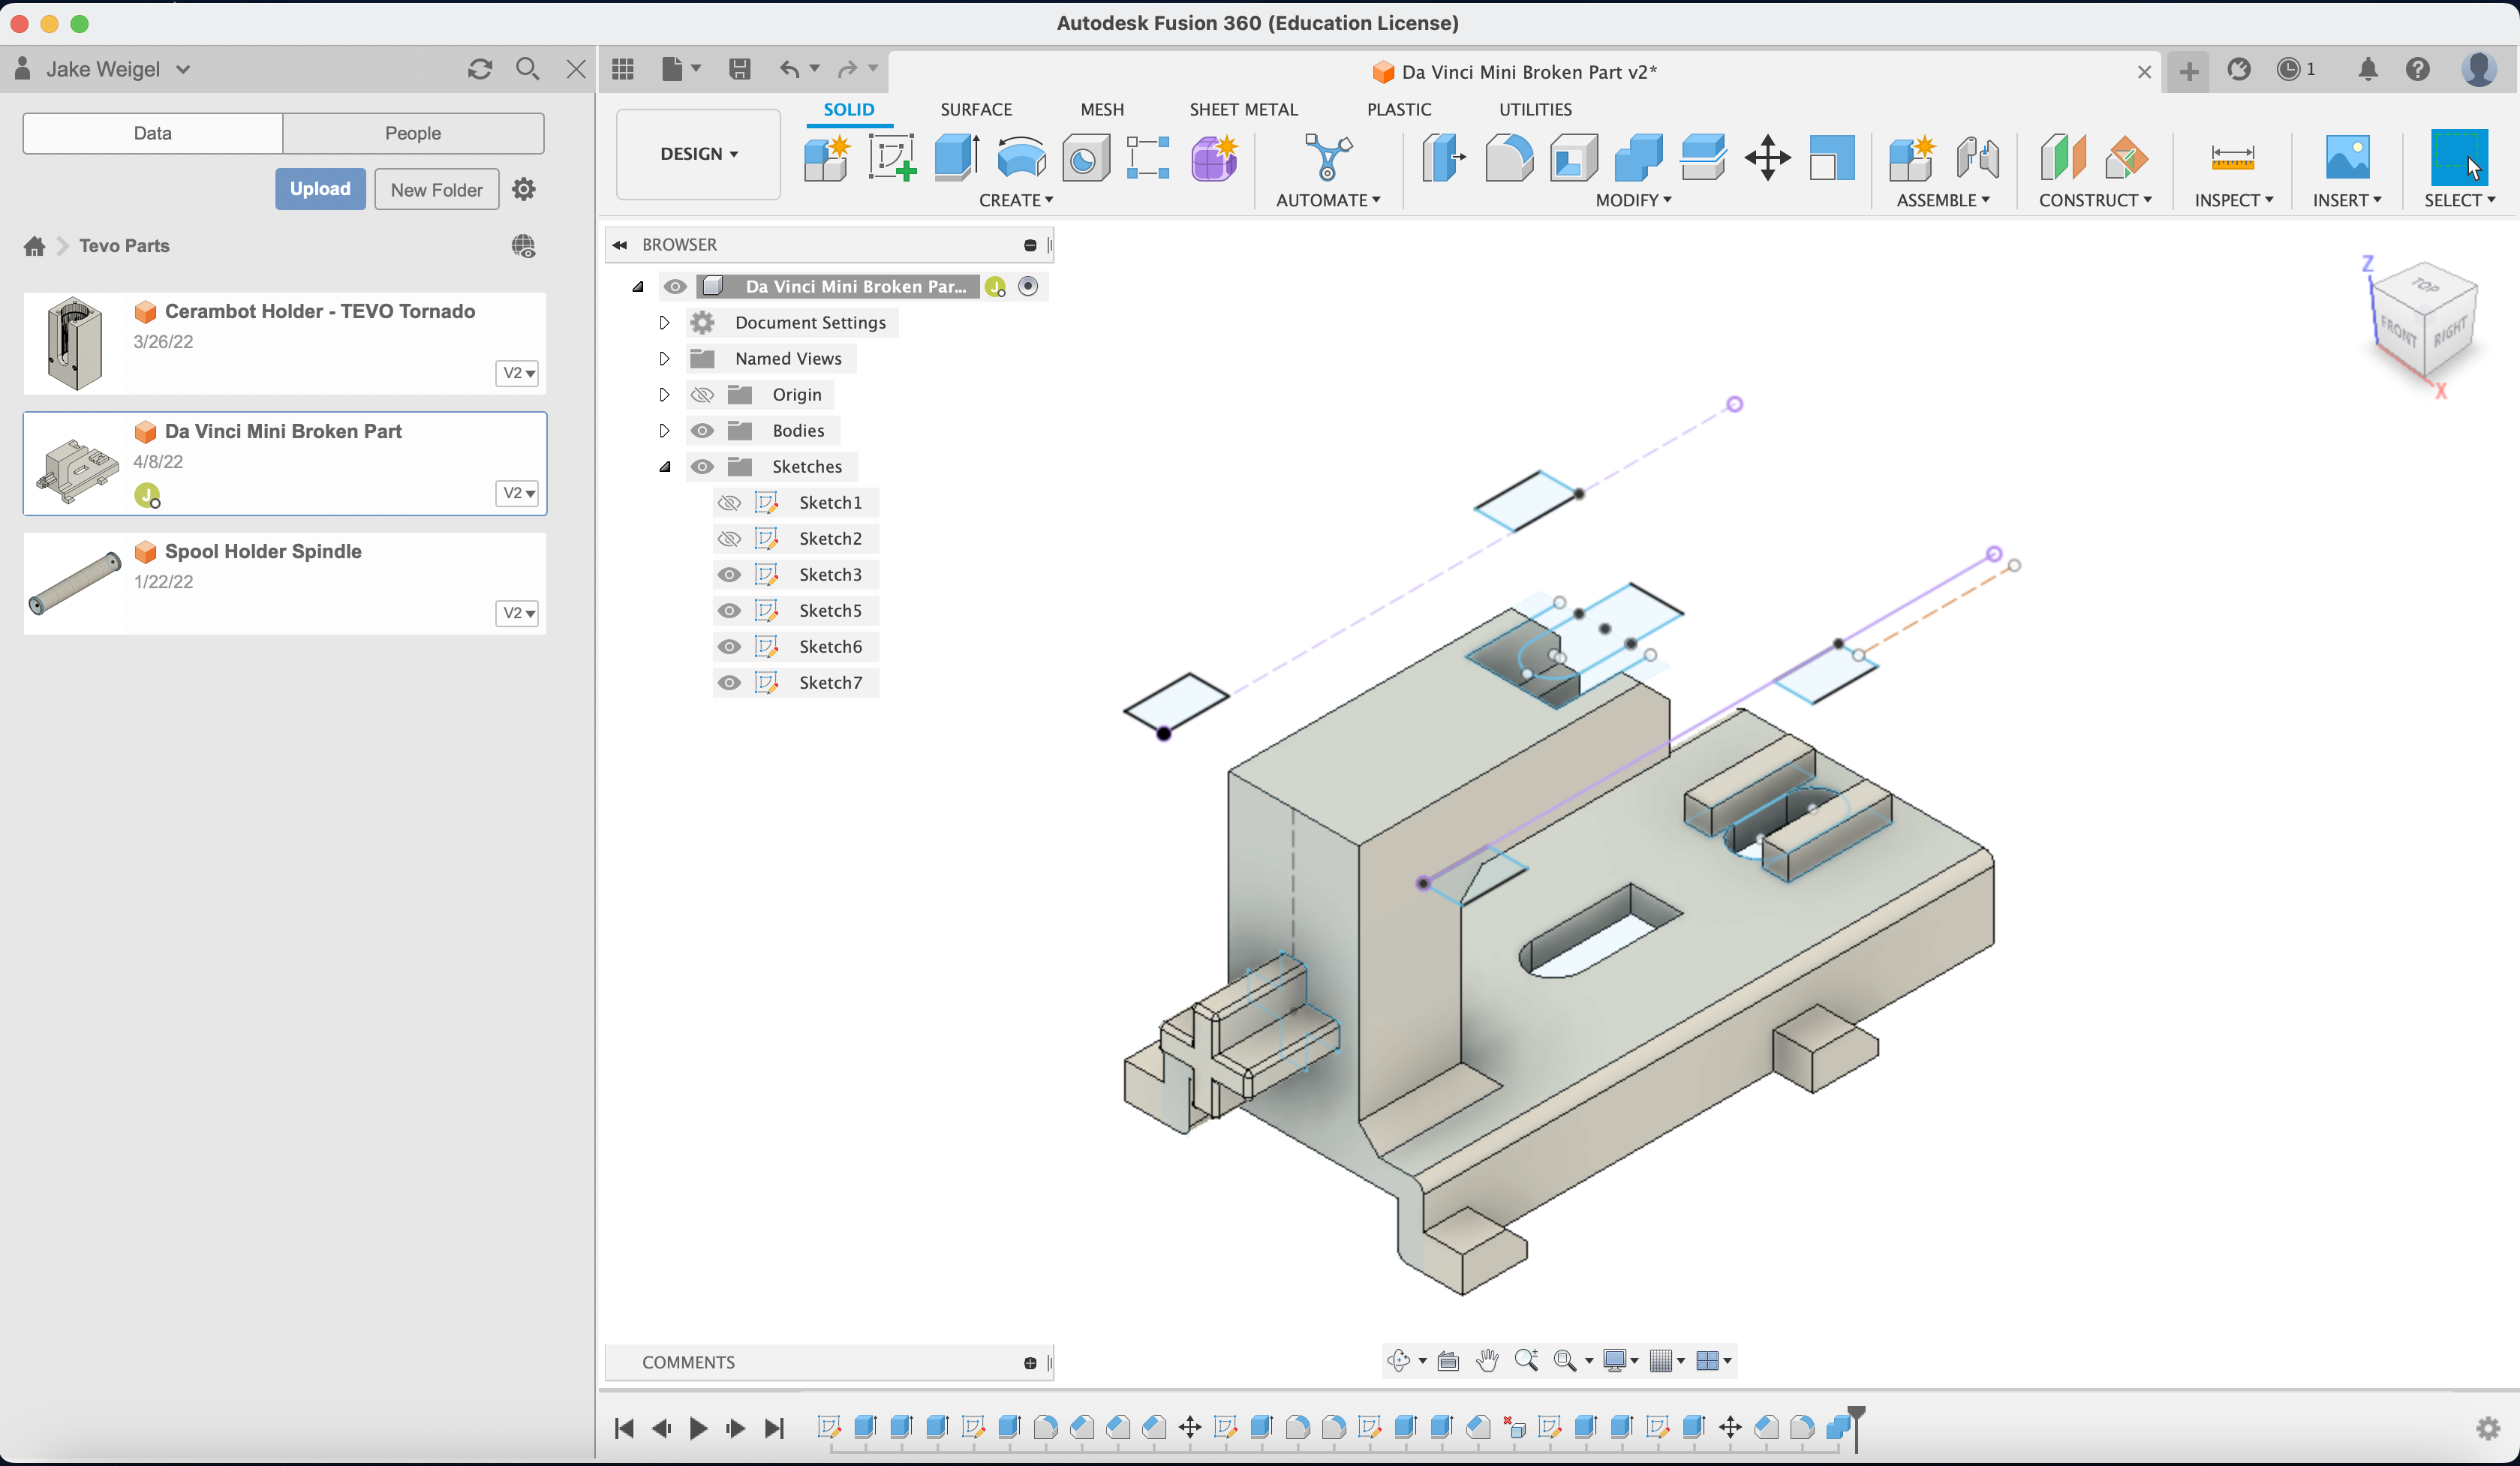Collapse the Sketches folder node
The height and width of the screenshot is (1466, 2520).
(x=664, y=466)
